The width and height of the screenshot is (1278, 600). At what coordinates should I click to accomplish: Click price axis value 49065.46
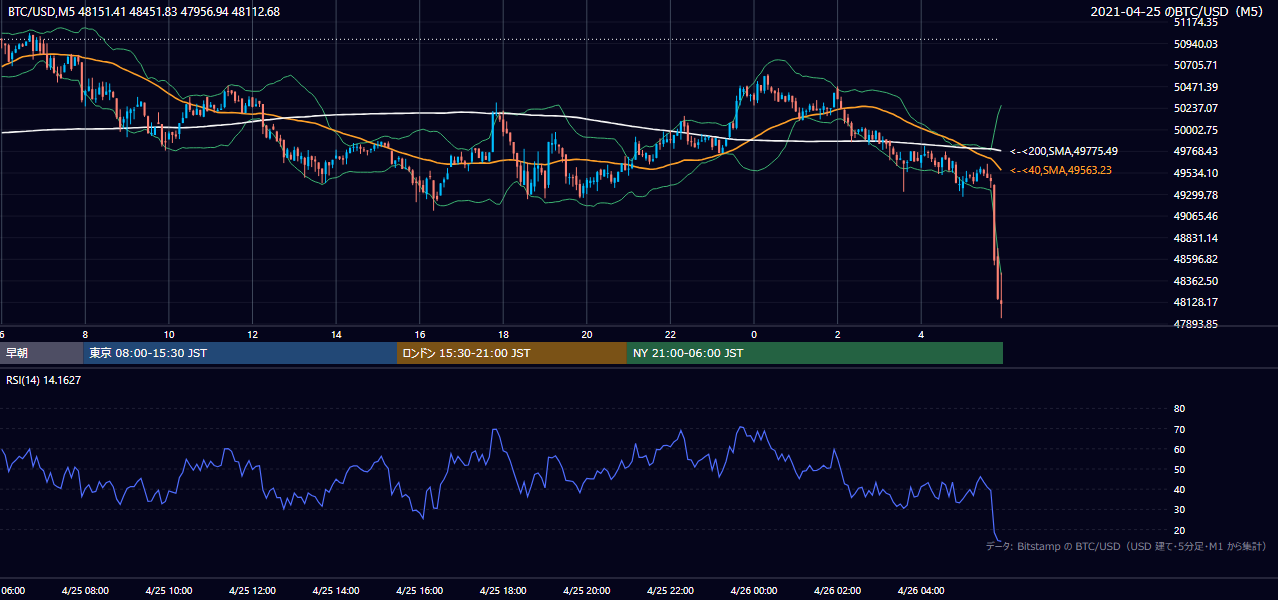pos(1196,216)
